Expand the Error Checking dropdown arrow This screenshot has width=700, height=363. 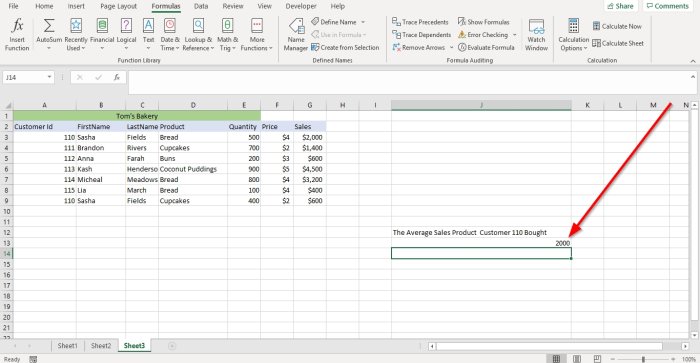pyautogui.click(x=514, y=35)
